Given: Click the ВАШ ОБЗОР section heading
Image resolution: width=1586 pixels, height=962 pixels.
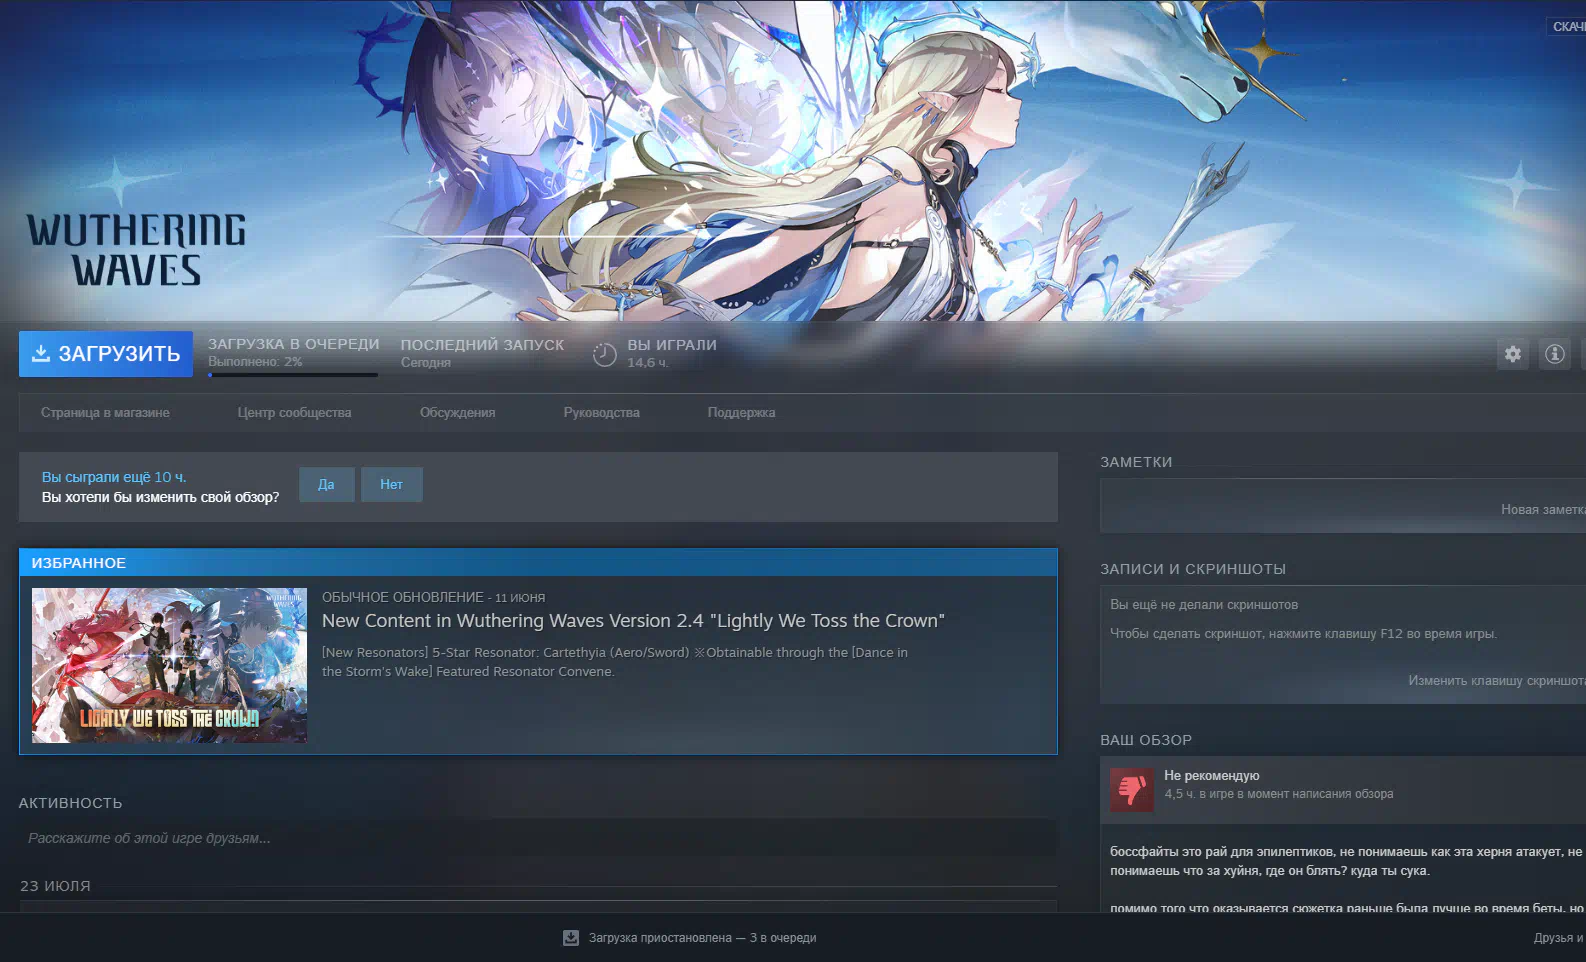Looking at the screenshot, I should pos(1146,740).
